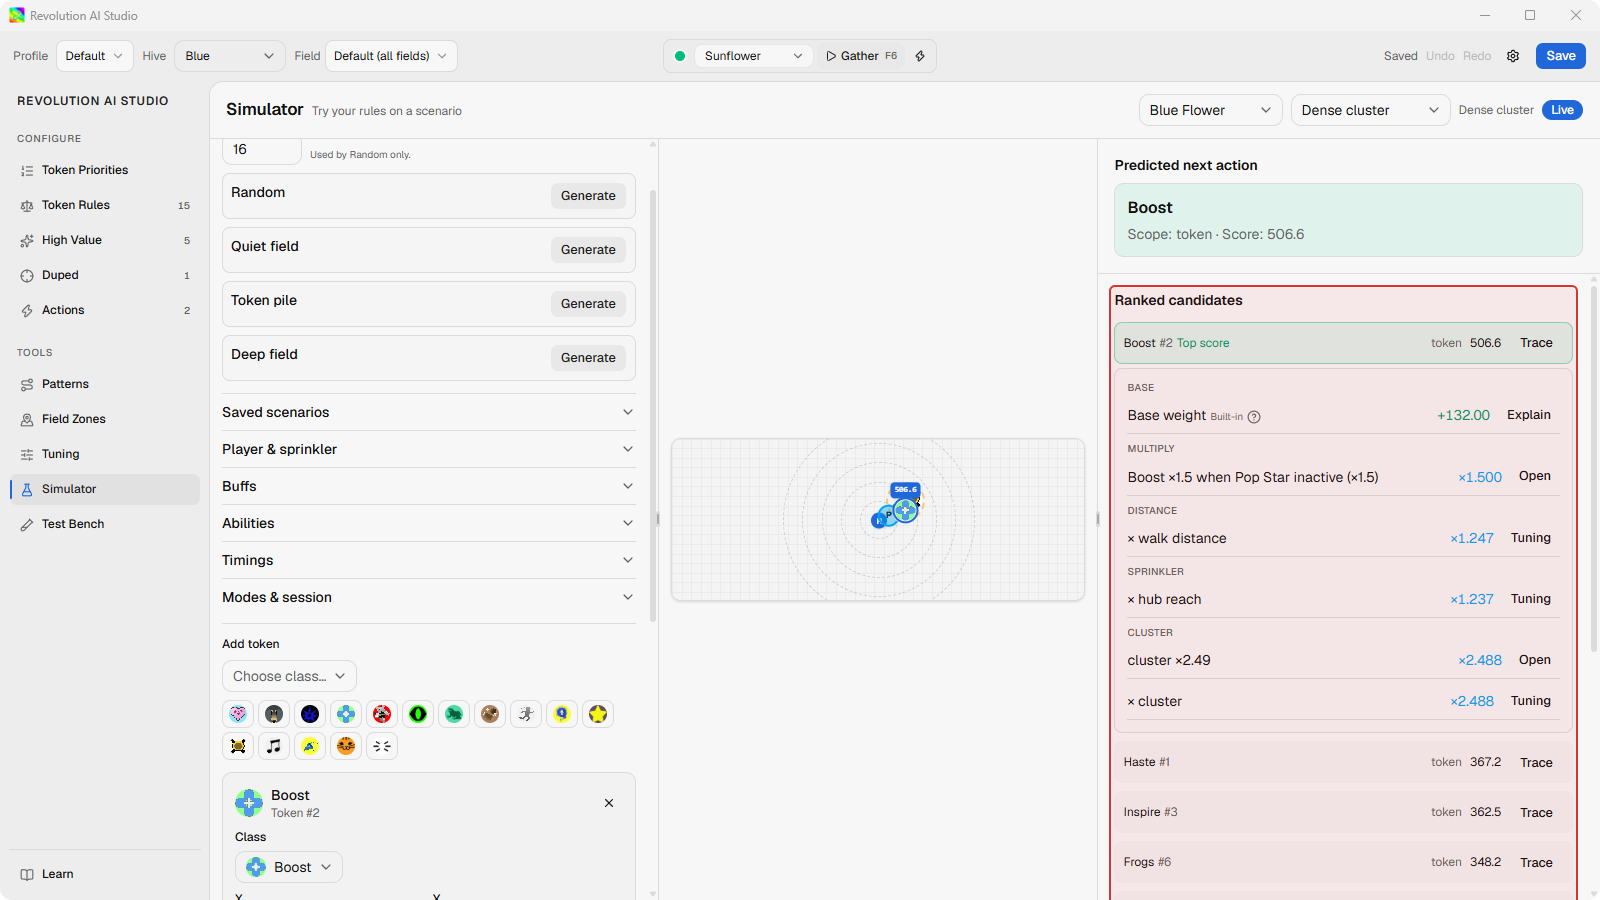This screenshot has height=900, width=1600.
Task: Add the yellow and black beetle token
Action: 238,746
